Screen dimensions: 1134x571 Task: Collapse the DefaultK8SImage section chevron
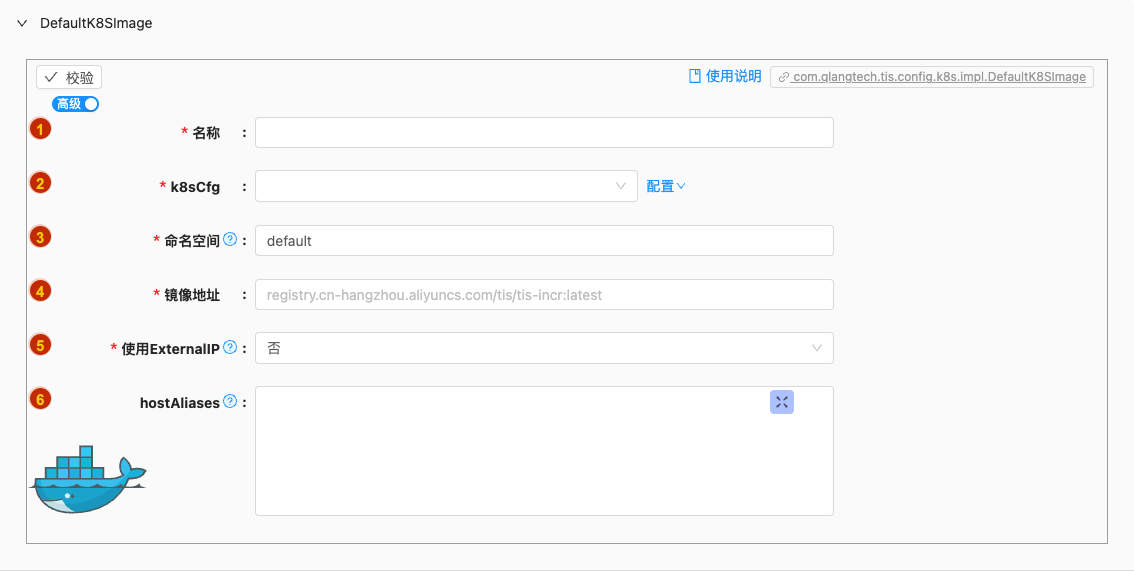[22, 23]
